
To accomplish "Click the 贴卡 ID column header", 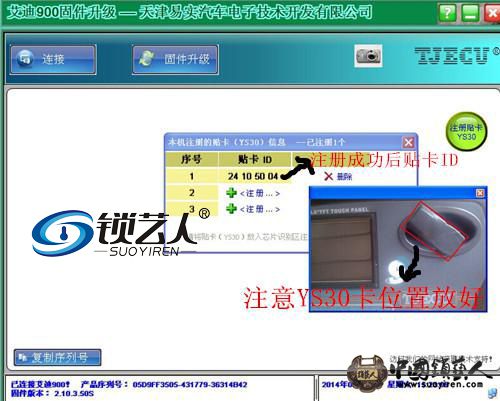I will click(x=255, y=159).
